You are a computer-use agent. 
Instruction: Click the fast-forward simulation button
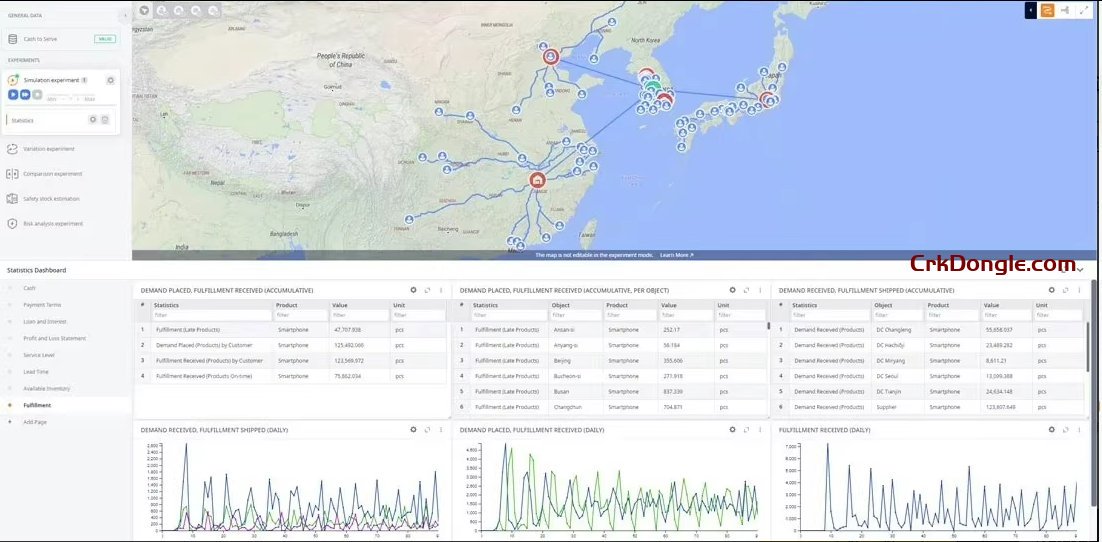(25, 94)
